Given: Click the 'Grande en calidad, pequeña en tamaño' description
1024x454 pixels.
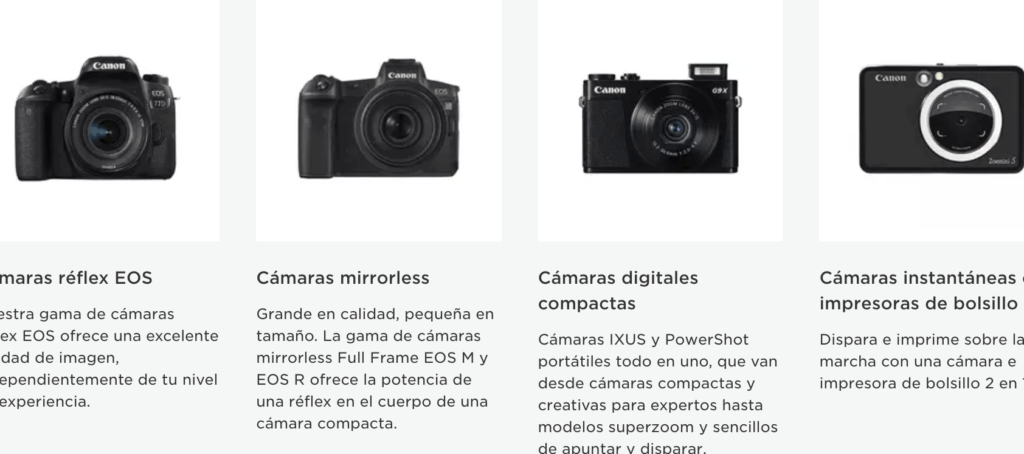Looking at the screenshot, I should (x=375, y=369).
